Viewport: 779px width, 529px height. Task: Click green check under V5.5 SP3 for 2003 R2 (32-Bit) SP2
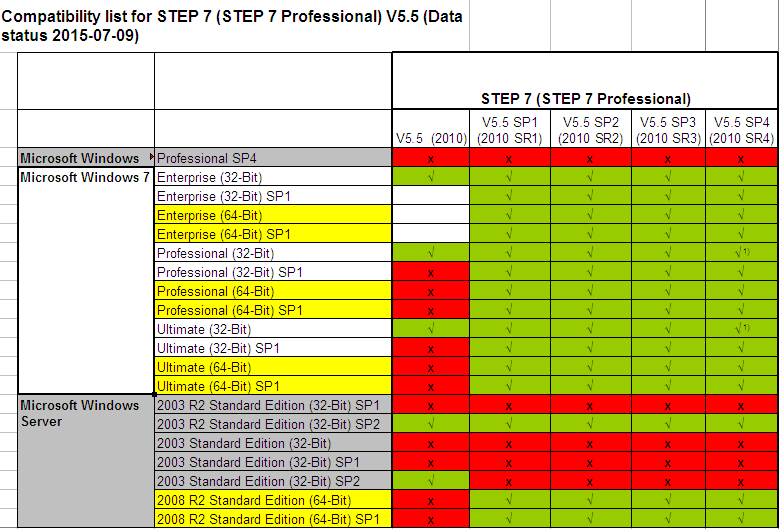(668, 423)
